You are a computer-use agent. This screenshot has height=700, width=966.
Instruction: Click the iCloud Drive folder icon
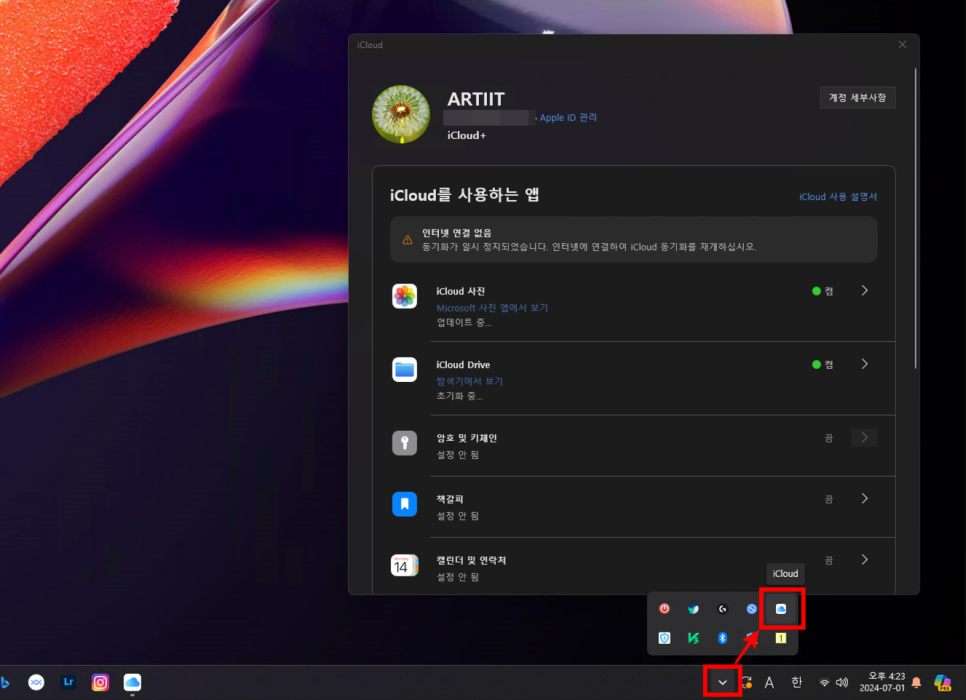tap(404, 370)
